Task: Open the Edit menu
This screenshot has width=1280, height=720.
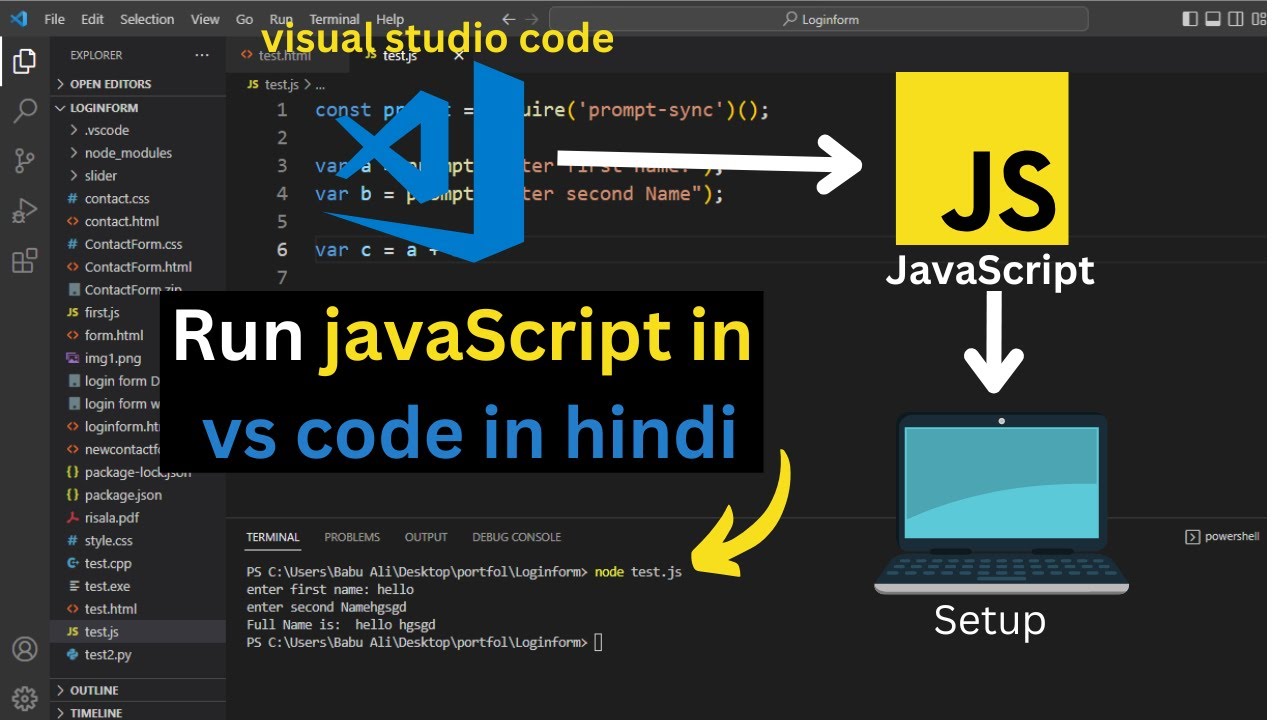Action: click(x=92, y=19)
